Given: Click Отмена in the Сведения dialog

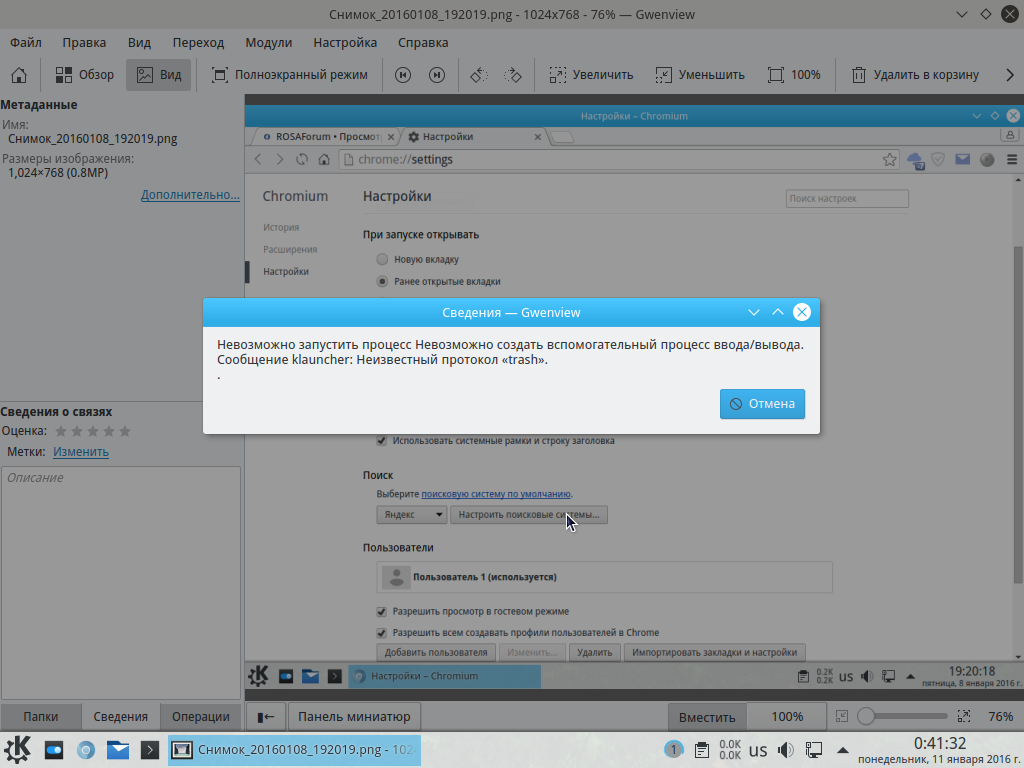Looking at the screenshot, I should click(x=762, y=404).
